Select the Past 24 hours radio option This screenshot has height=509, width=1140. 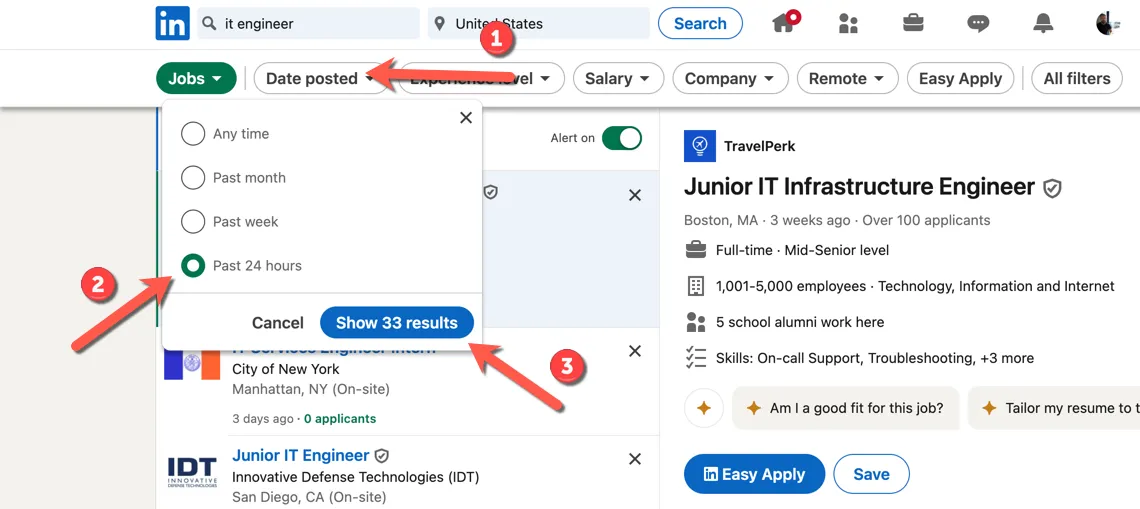193,266
